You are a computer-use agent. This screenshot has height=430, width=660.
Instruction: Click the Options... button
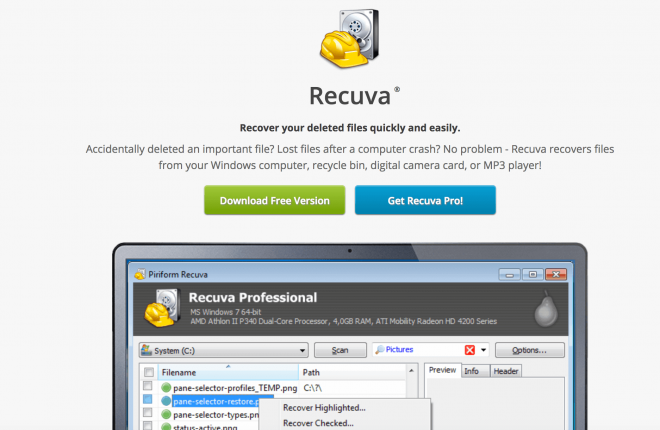point(530,350)
